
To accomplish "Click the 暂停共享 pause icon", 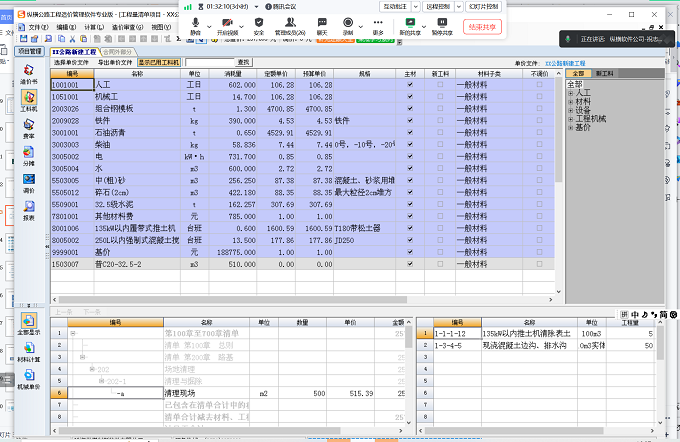I will coord(442,26).
